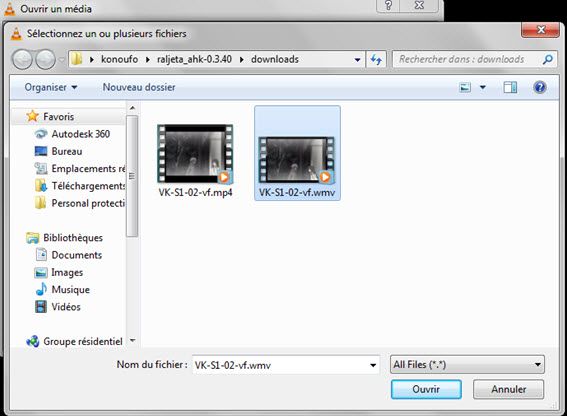The height and width of the screenshot is (416, 567).
Task: Open Personal protection folder in sidebar
Action: (89, 203)
